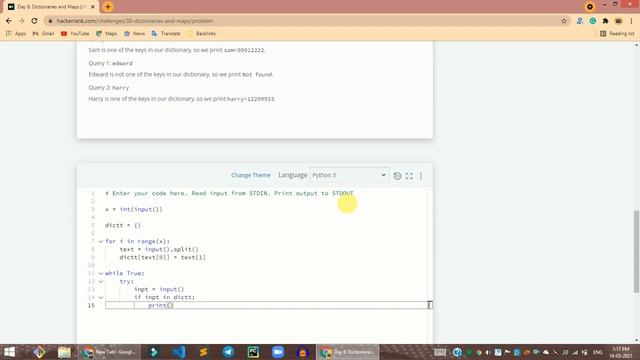Click the 'dictt = {}' code line
Screen dimensions: 640x360
[123, 225]
